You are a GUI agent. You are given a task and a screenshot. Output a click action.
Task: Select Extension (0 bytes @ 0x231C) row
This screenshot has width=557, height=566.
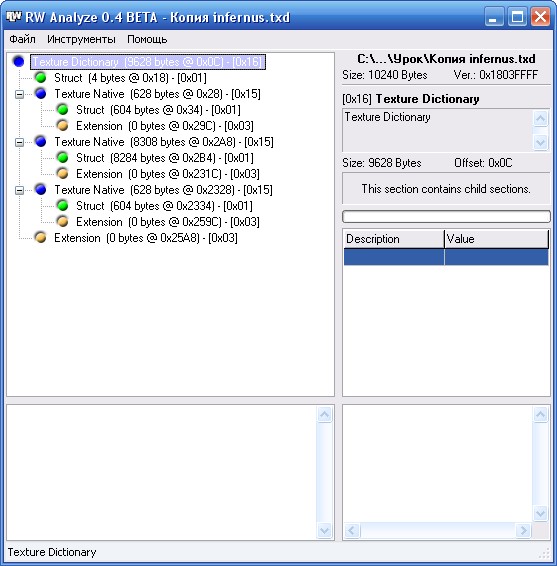click(167, 174)
